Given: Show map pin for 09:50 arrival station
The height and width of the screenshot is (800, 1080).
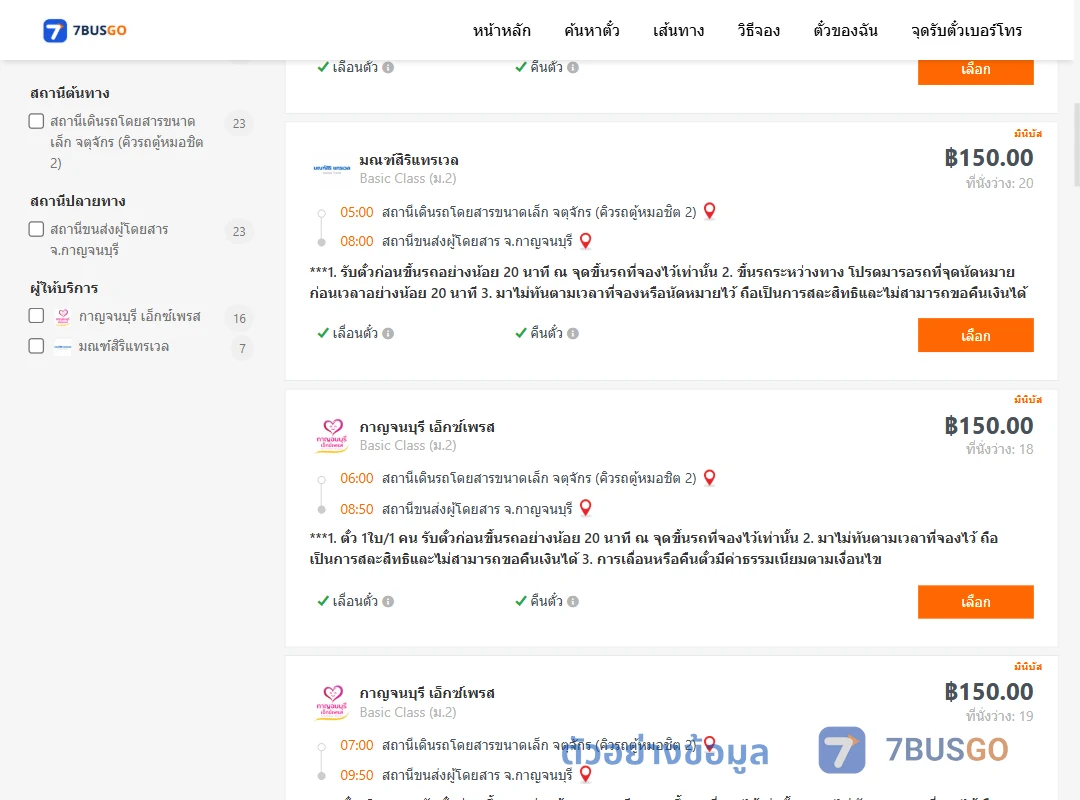Looking at the screenshot, I should (585, 774).
